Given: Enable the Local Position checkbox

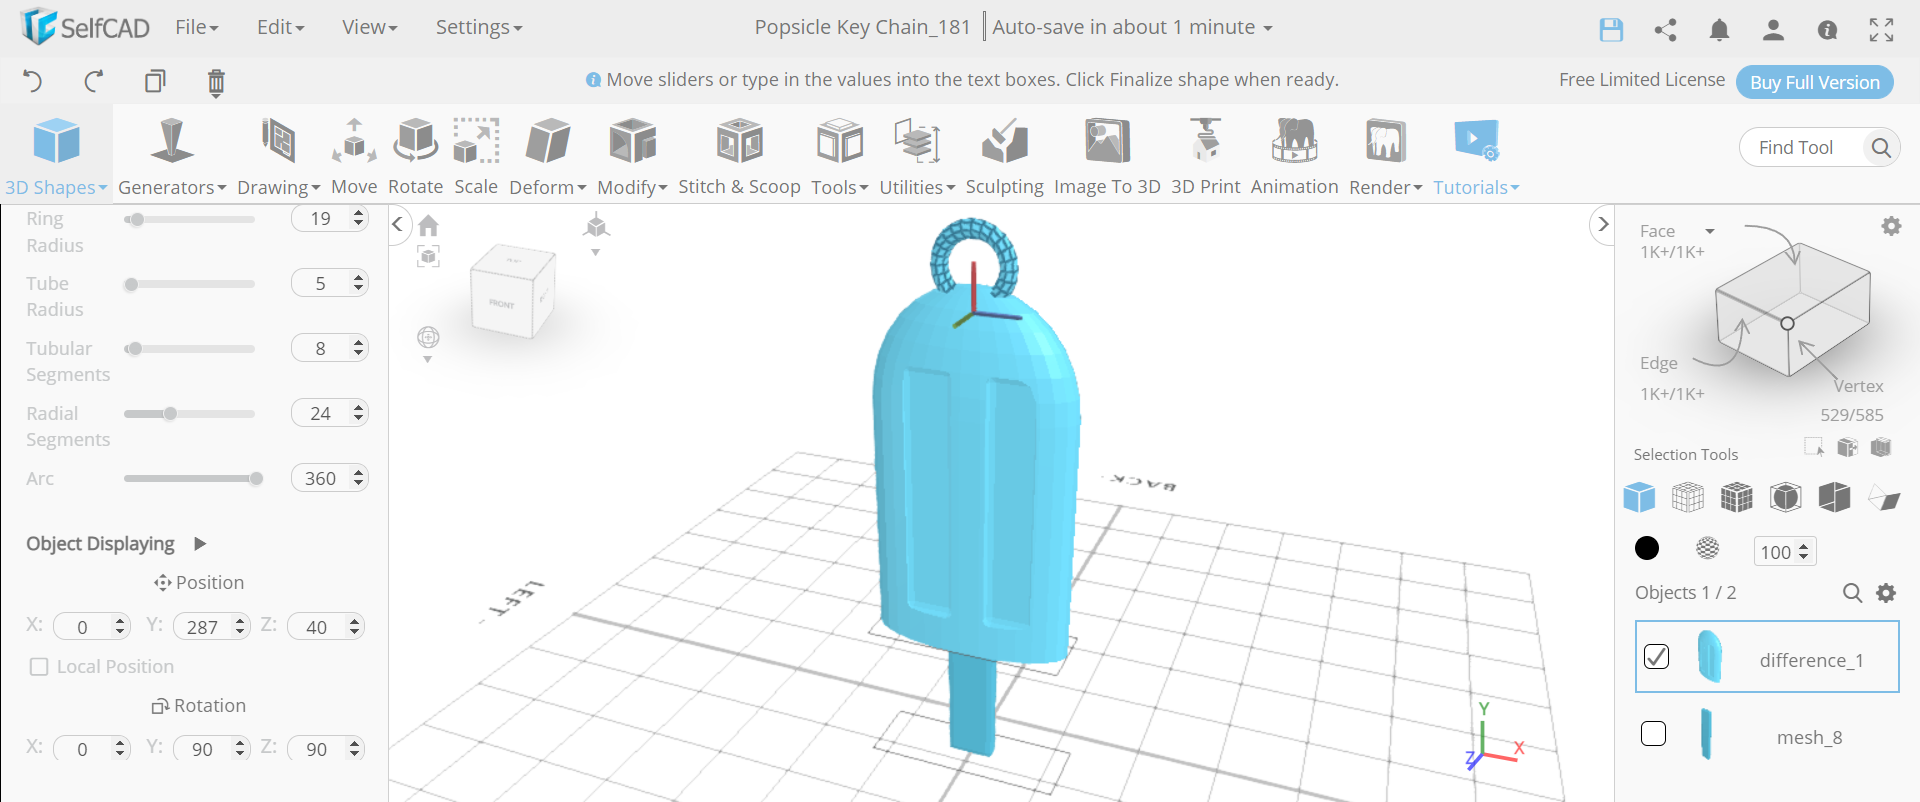Looking at the screenshot, I should [39, 667].
